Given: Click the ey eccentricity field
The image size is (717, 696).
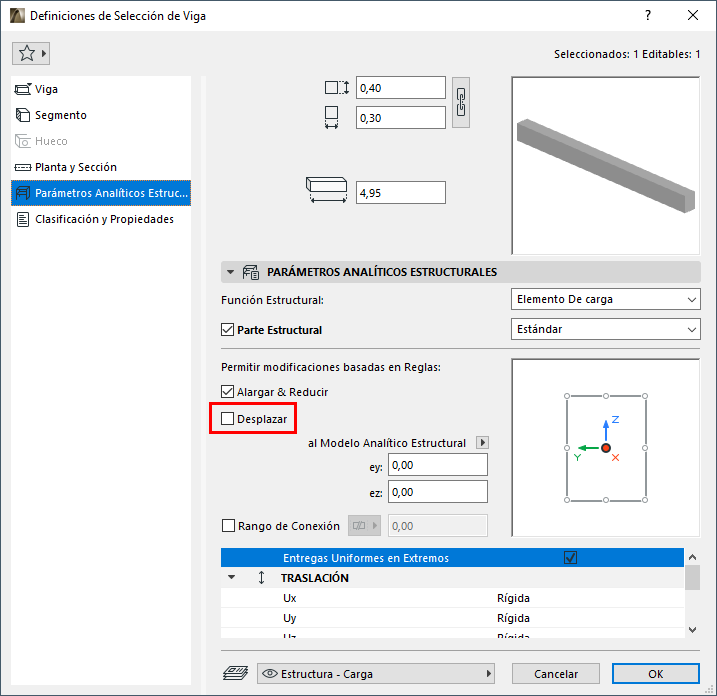Looking at the screenshot, I should (438, 465).
